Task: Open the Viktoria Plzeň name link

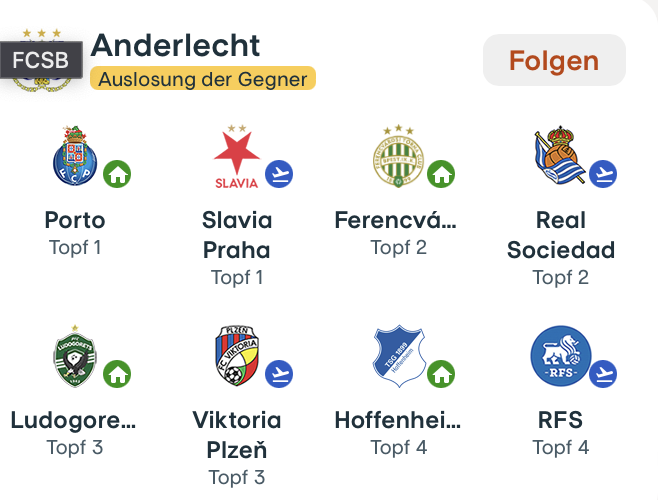Action: point(237,434)
